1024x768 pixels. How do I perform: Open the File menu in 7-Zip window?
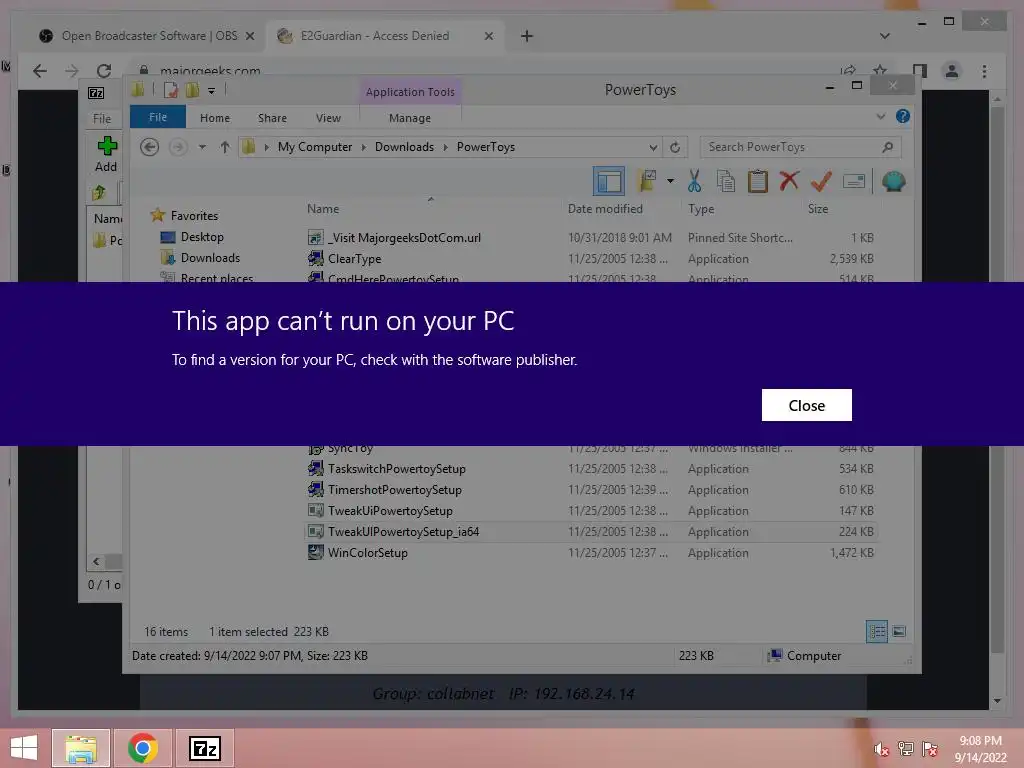(x=102, y=119)
